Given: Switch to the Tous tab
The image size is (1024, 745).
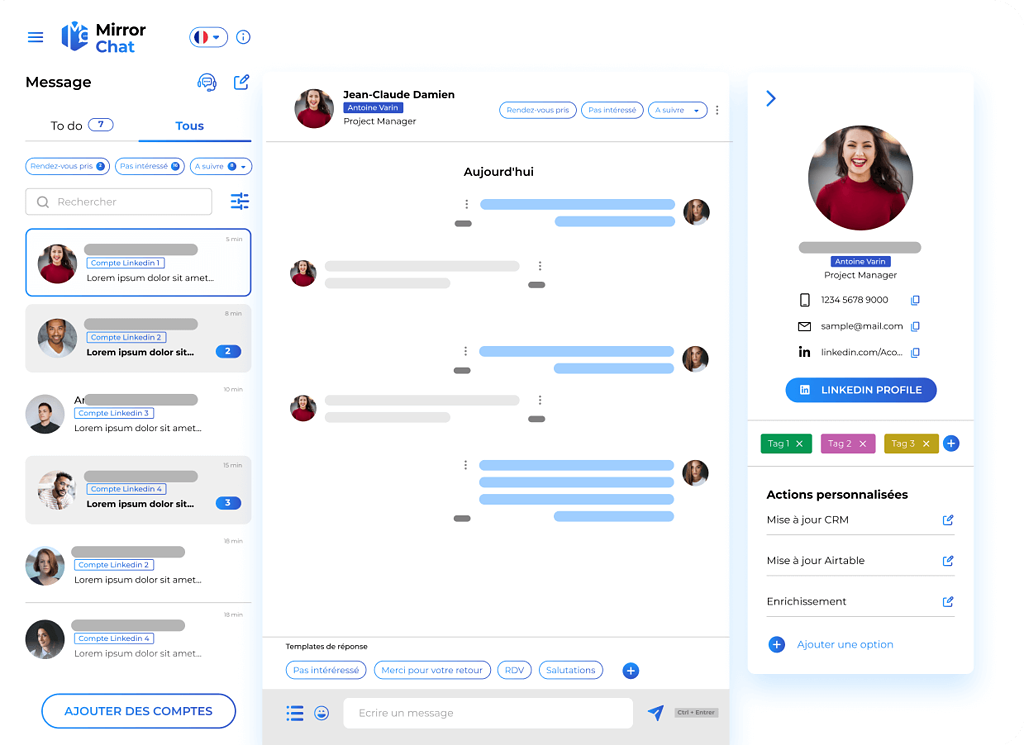Looking at the screenshot, I should [188, 125].
